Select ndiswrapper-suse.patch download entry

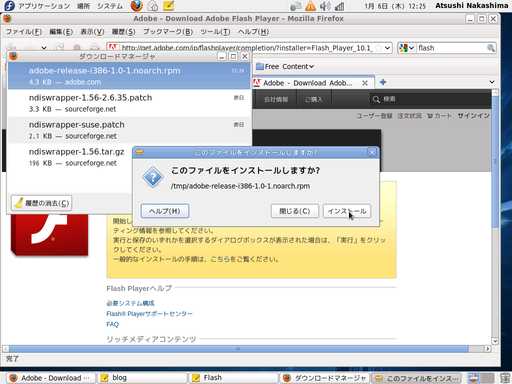click(129, 130)
